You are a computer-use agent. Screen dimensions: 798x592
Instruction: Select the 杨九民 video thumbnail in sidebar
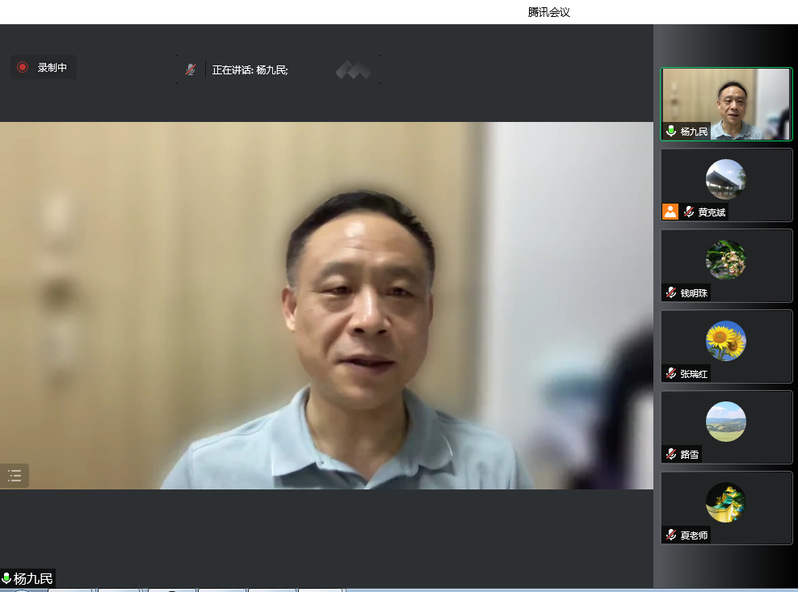726,103
